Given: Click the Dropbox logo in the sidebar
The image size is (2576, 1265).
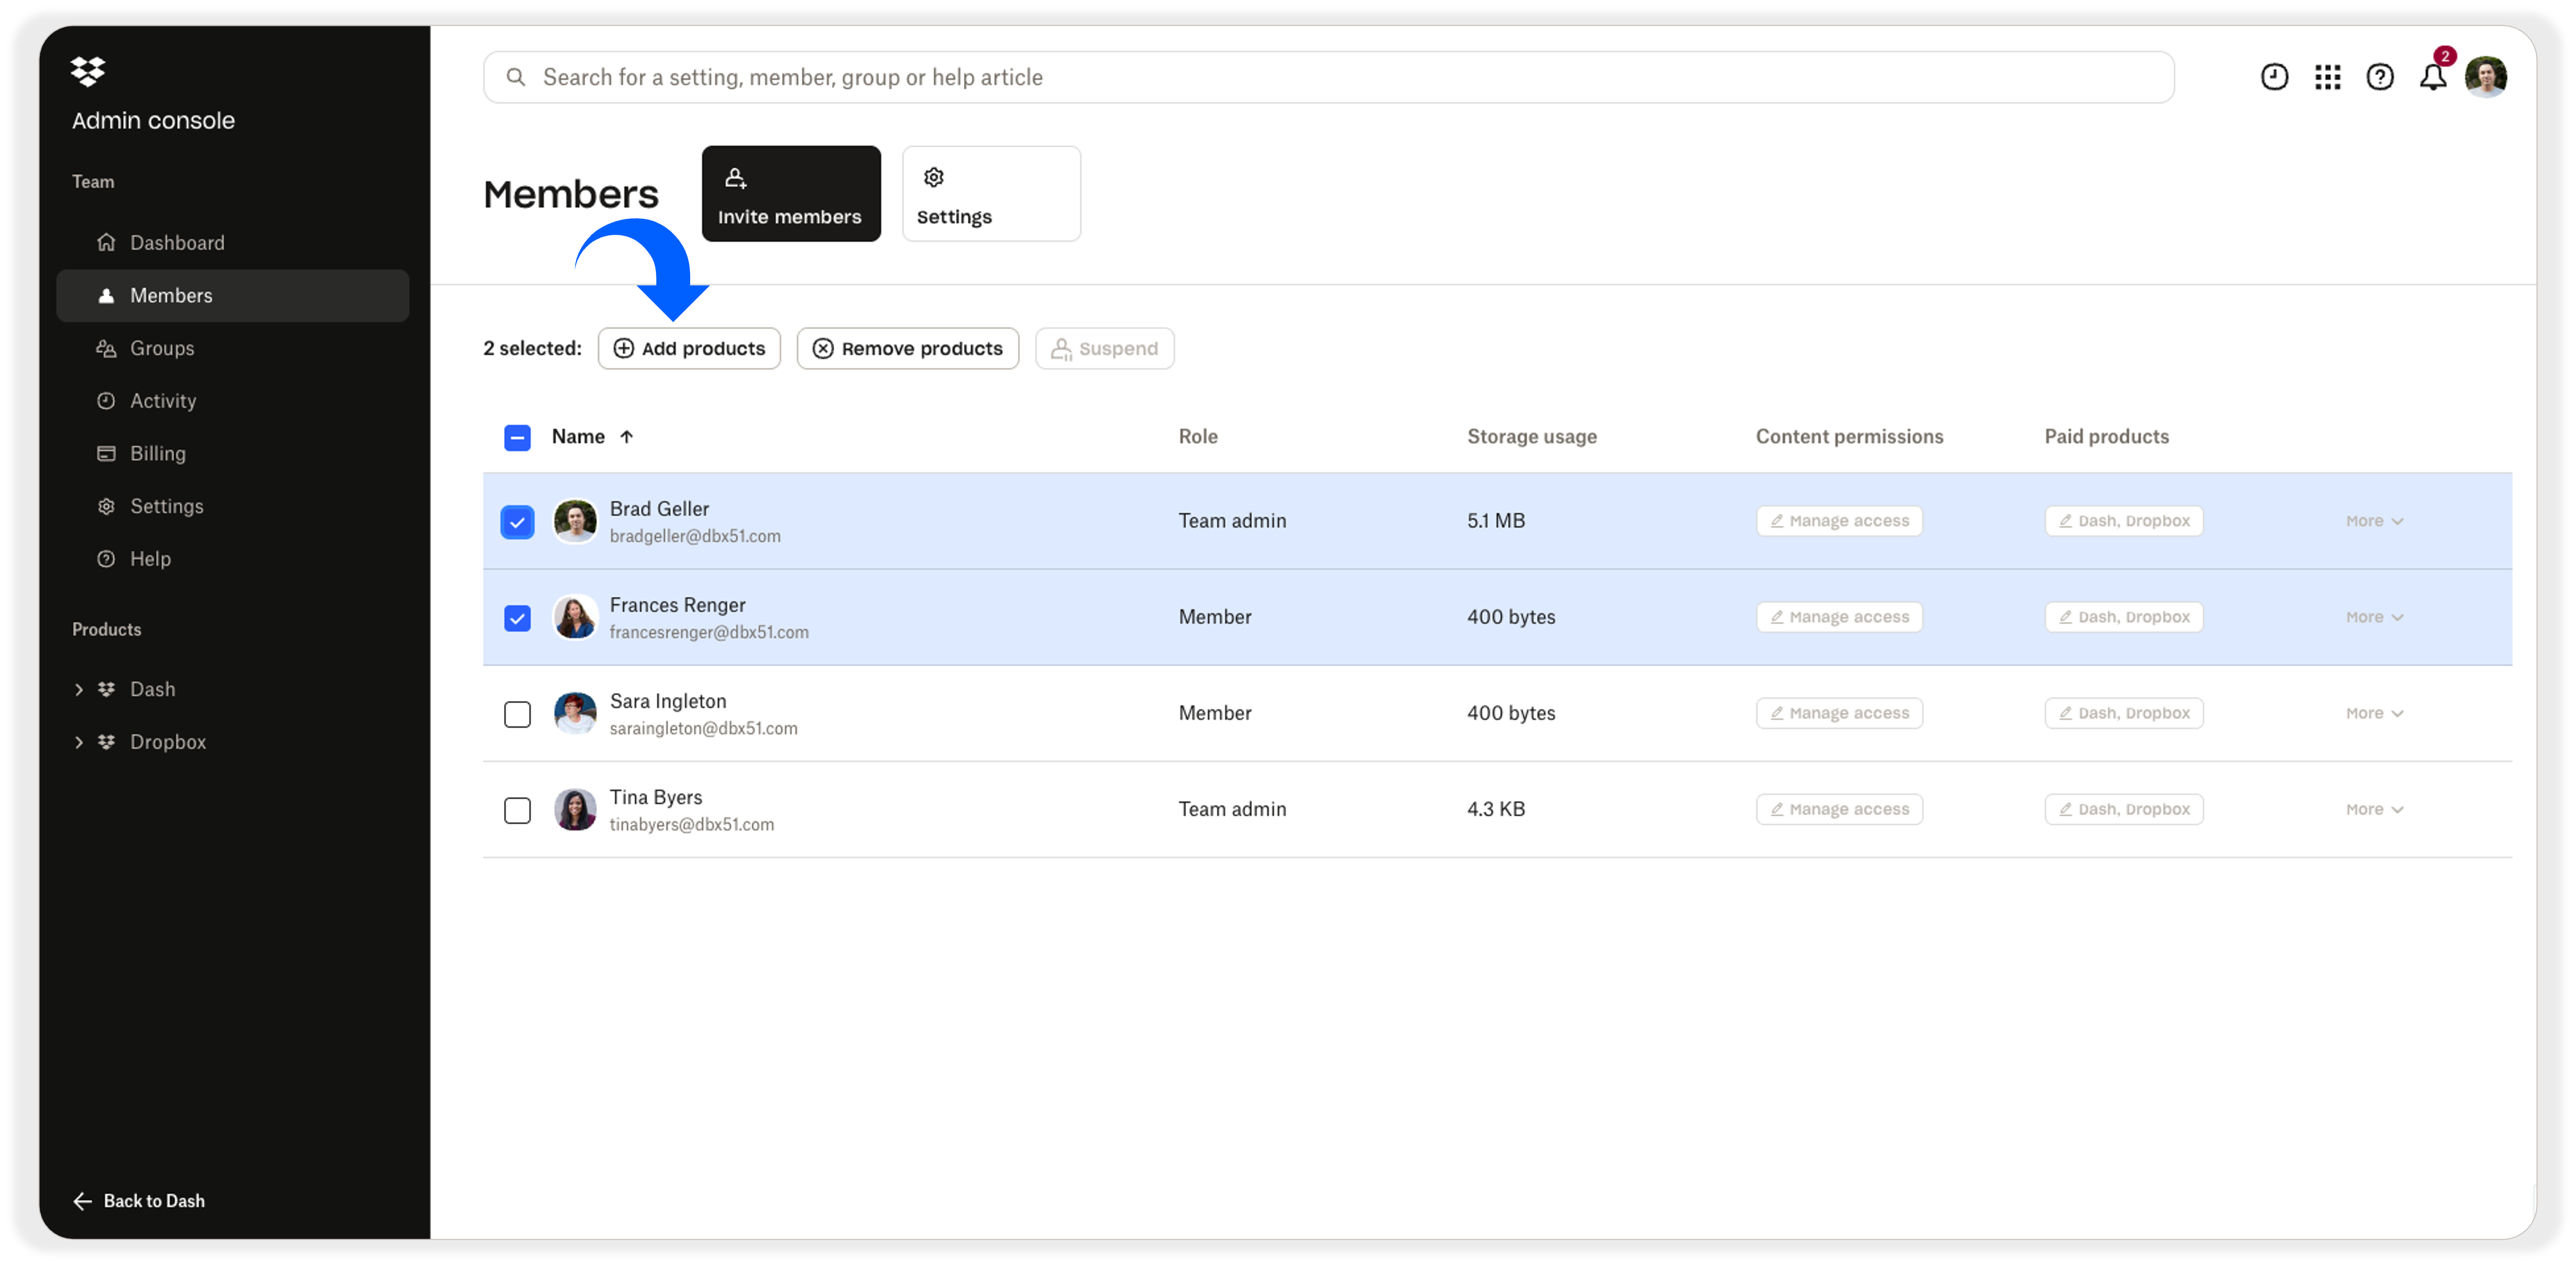Looking at the screenshot, I should (87, 71).
